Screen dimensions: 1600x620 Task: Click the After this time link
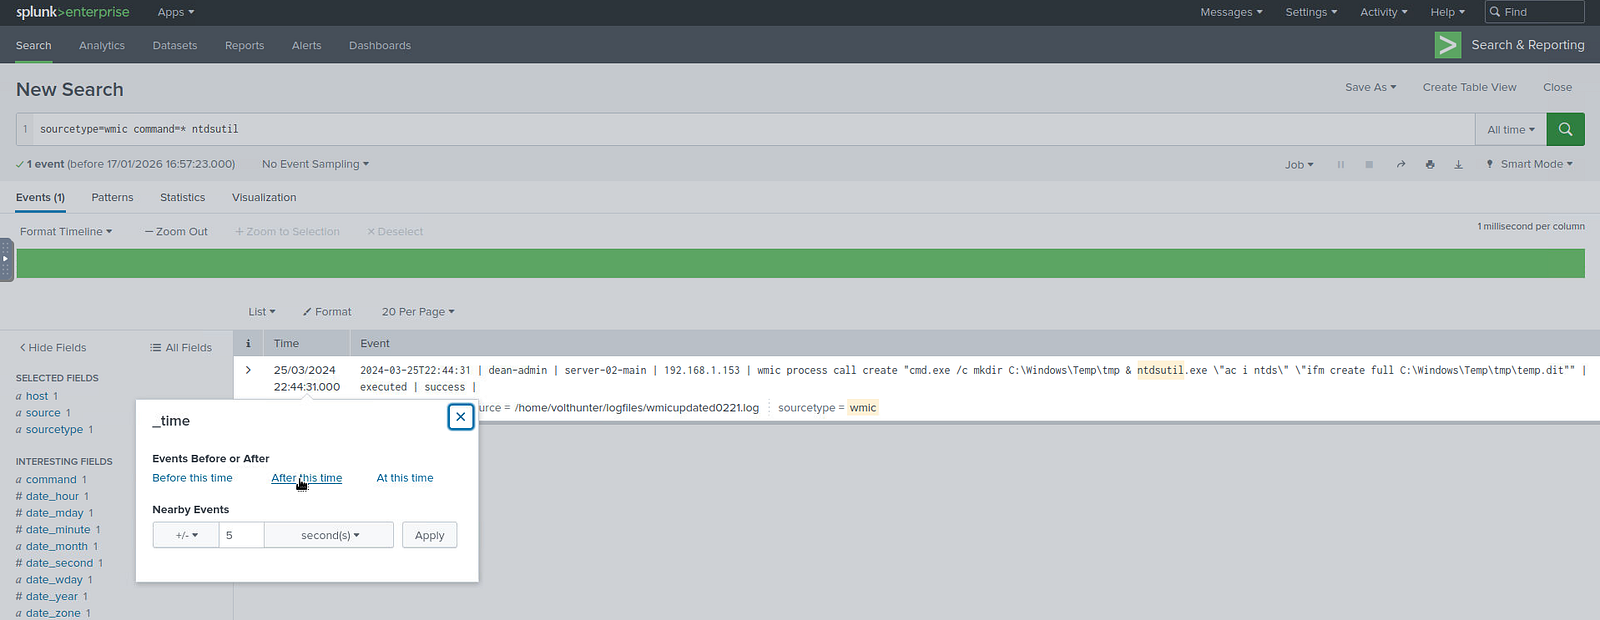[307, 478]
